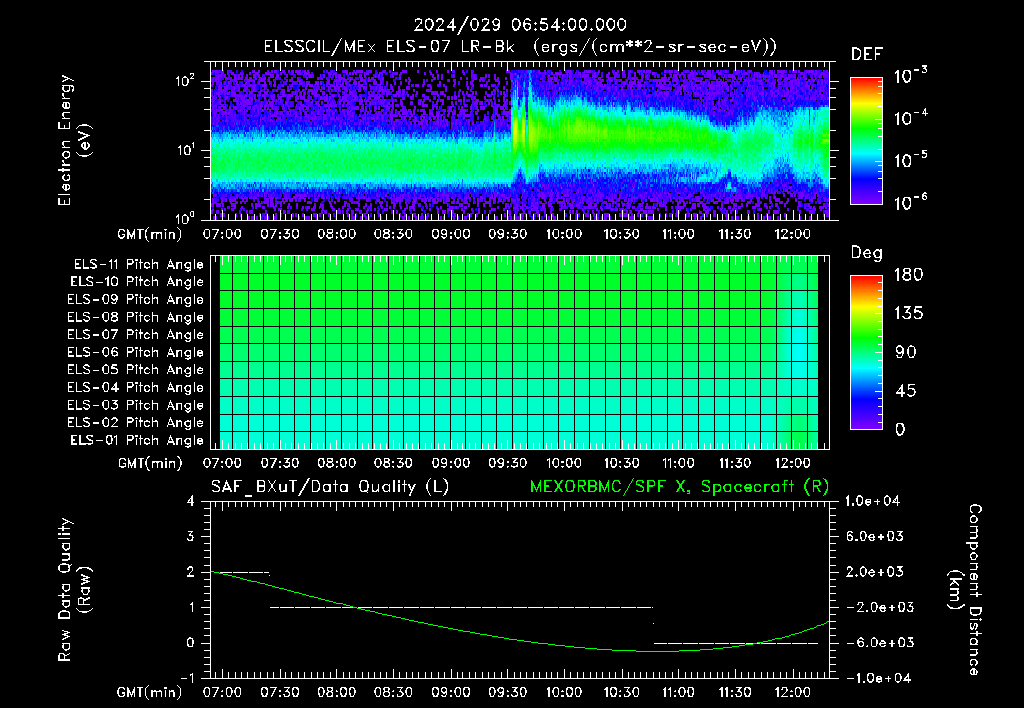The image size is (1024, 708).
Task: Select the green MEXORBMC/SPF X, Spacecraft (R) title
Action: point(679,487)
